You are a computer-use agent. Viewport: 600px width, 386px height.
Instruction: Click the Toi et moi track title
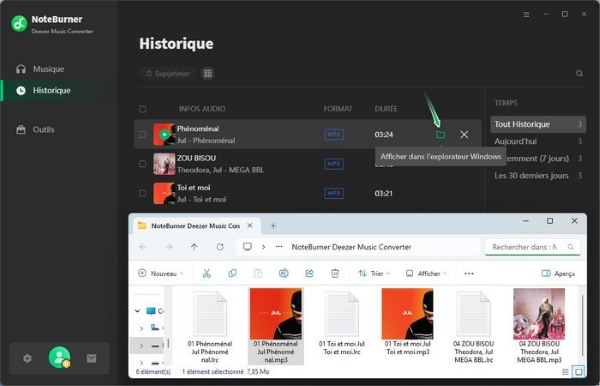194,188
